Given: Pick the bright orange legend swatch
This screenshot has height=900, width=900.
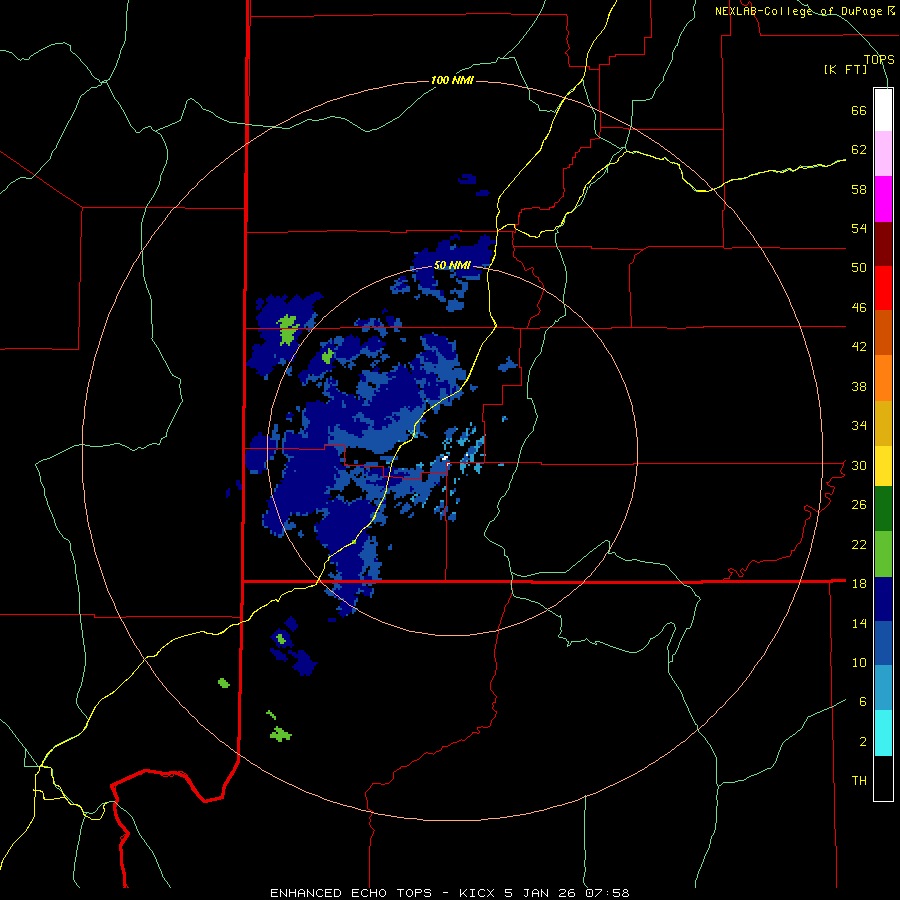Looking at the screenshot, I should 883,378.
